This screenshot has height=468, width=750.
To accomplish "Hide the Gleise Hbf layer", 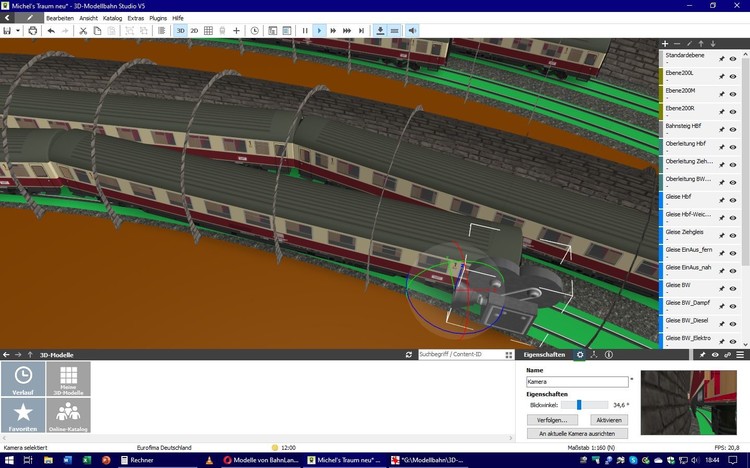I will [x=733, y=200].
